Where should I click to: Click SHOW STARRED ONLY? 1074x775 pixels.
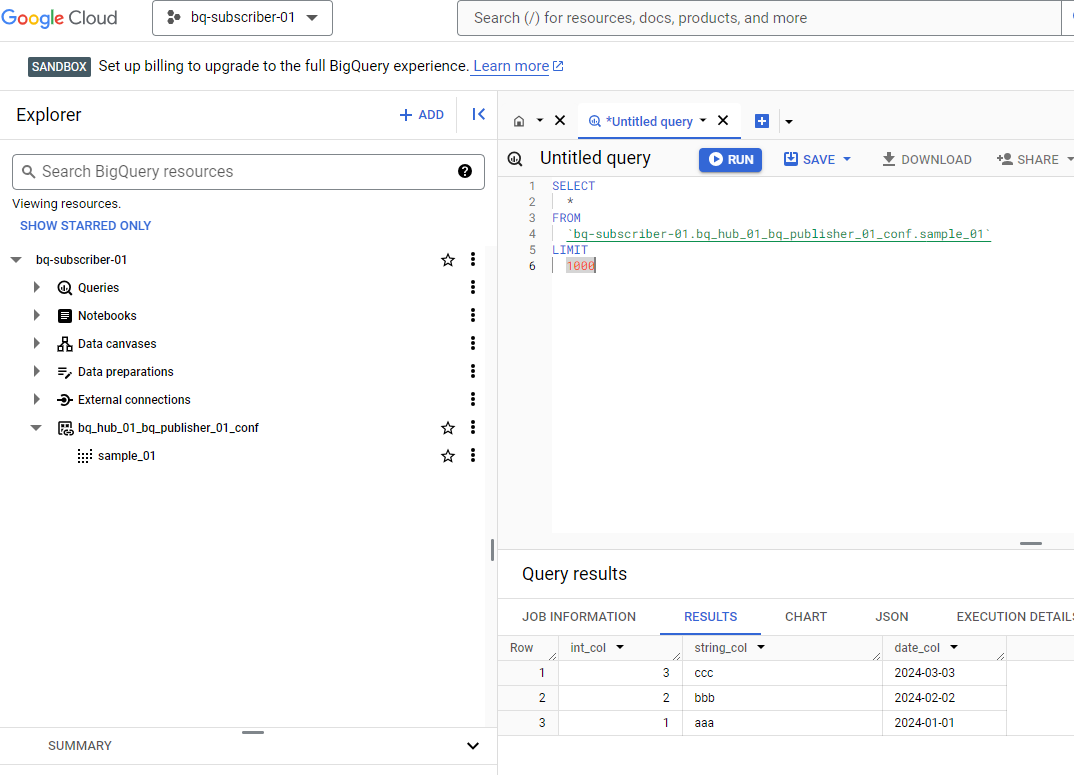click(86, 225)
